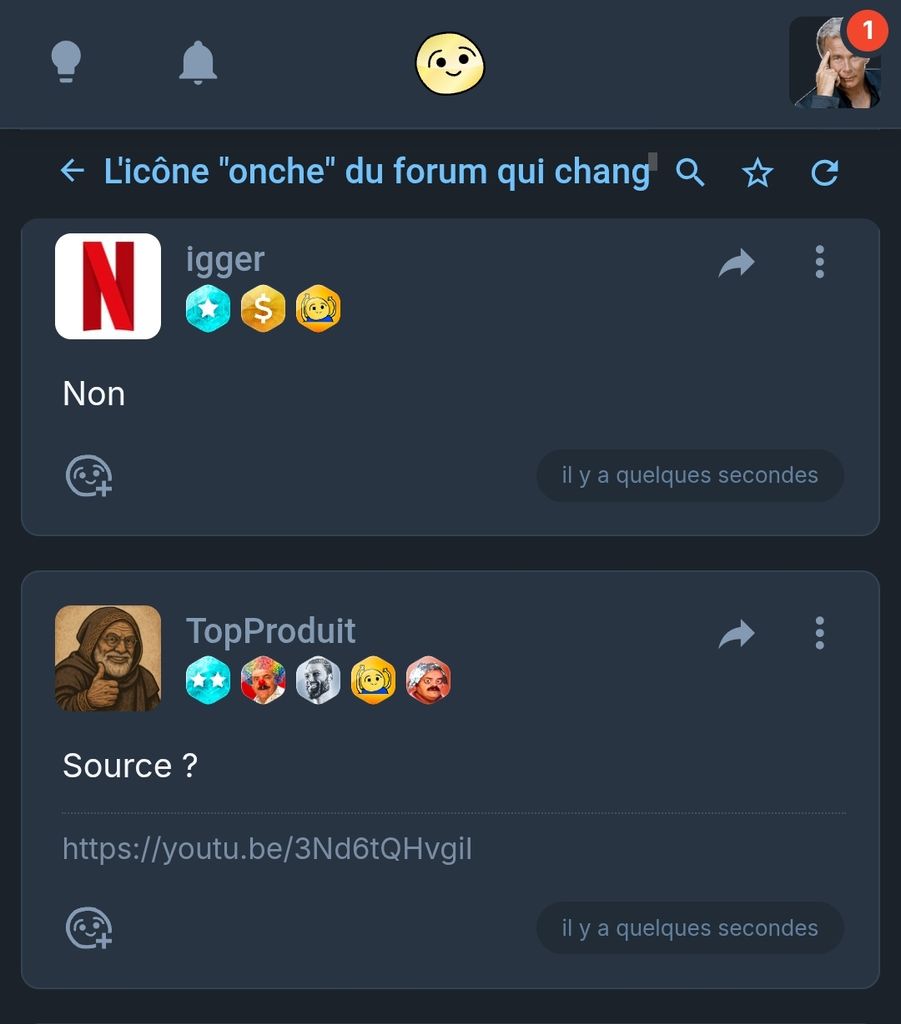Add a reaction to TopProduit's post
The width and height of the screenshot is (901, 1024).
(x=88, y=928)
